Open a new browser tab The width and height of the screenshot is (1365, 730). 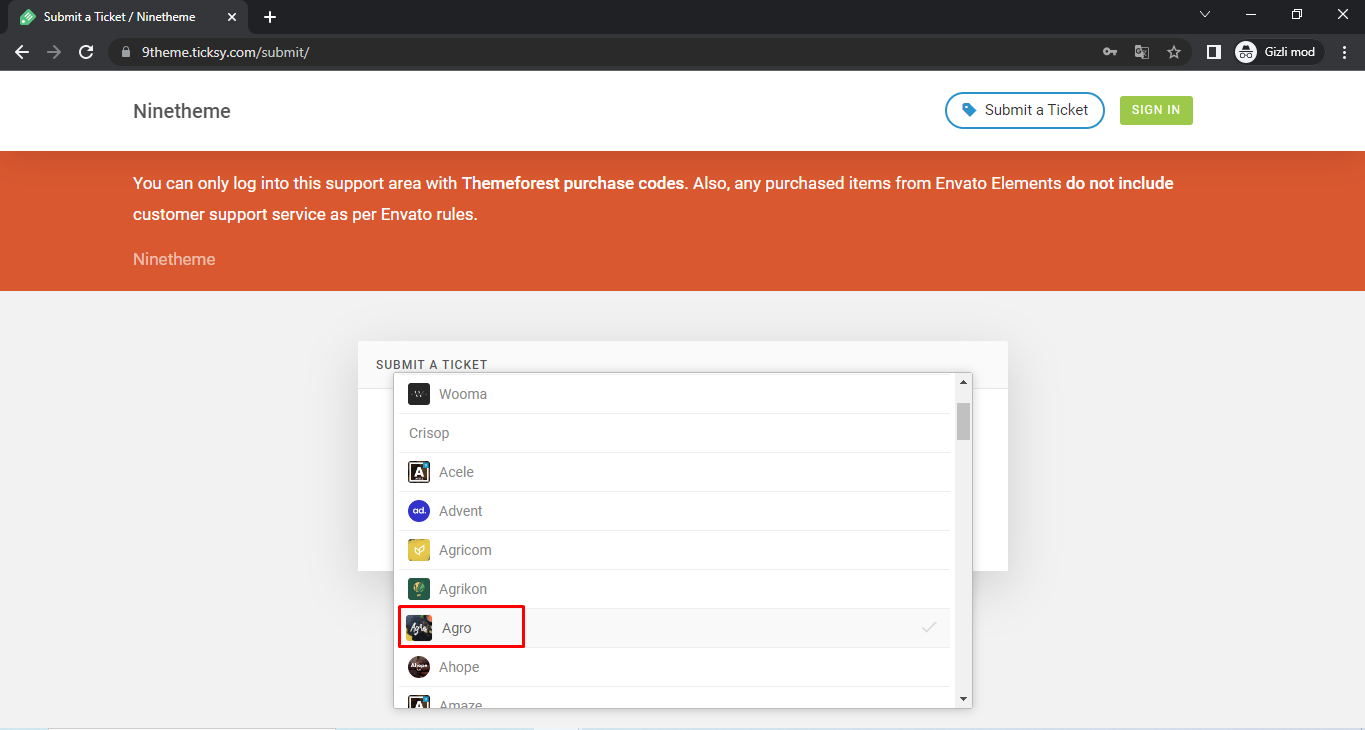coord(270,17)
